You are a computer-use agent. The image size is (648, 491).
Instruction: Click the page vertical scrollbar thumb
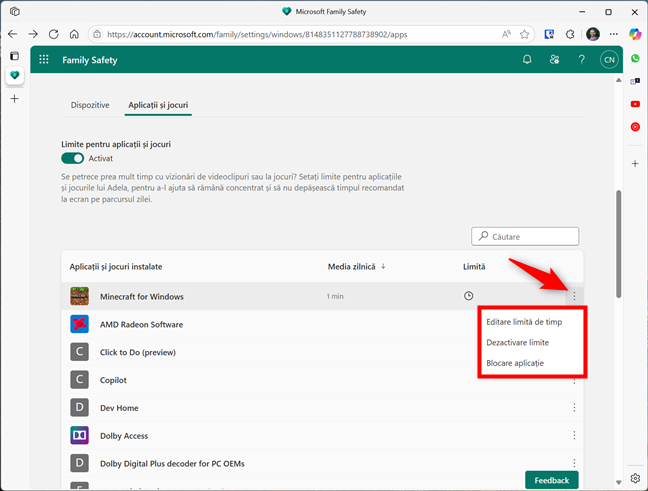[x=619, y=244]
